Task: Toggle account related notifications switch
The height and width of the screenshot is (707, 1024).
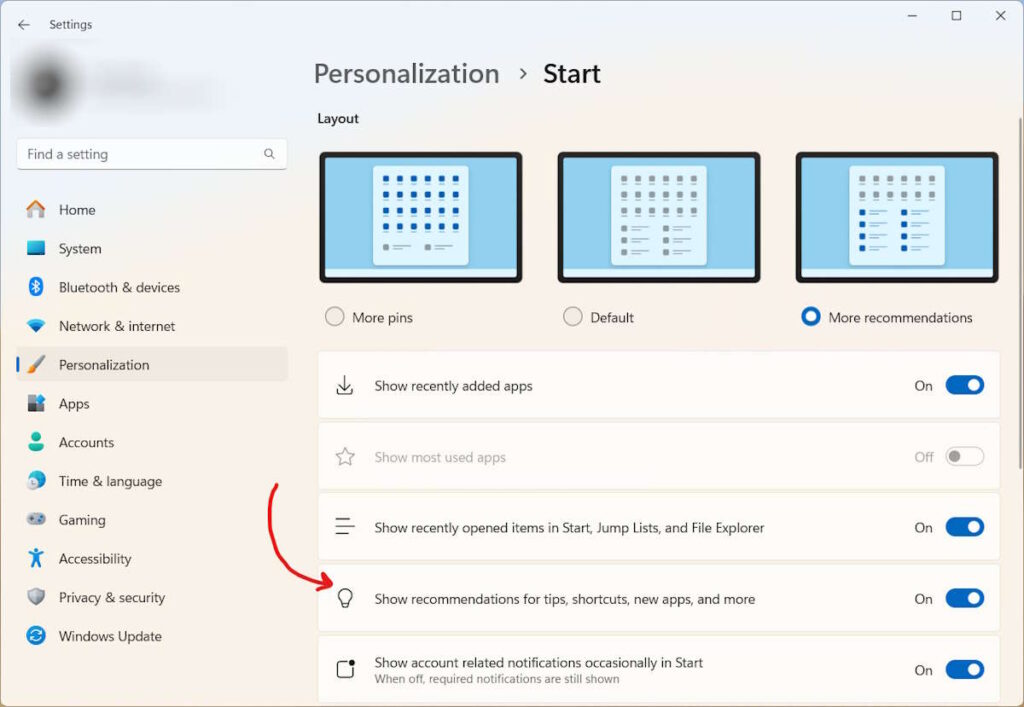Action: [x=965, y=670]
